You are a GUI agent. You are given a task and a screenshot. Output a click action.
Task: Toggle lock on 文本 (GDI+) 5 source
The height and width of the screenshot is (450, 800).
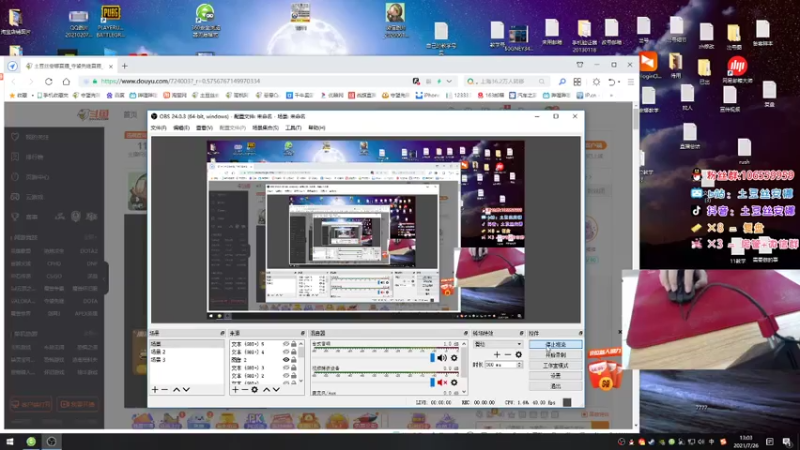tap(293, 344)
